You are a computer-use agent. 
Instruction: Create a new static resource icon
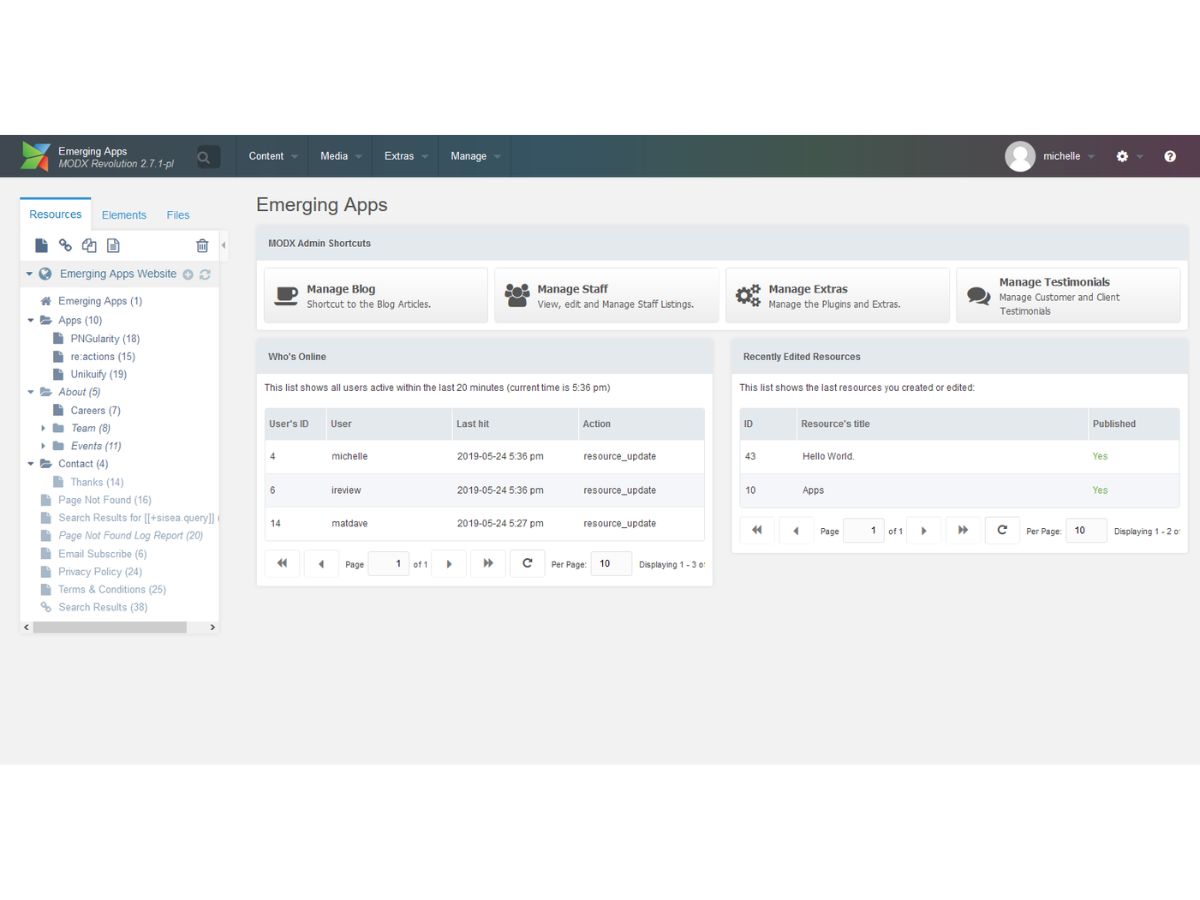coord(113,245)
